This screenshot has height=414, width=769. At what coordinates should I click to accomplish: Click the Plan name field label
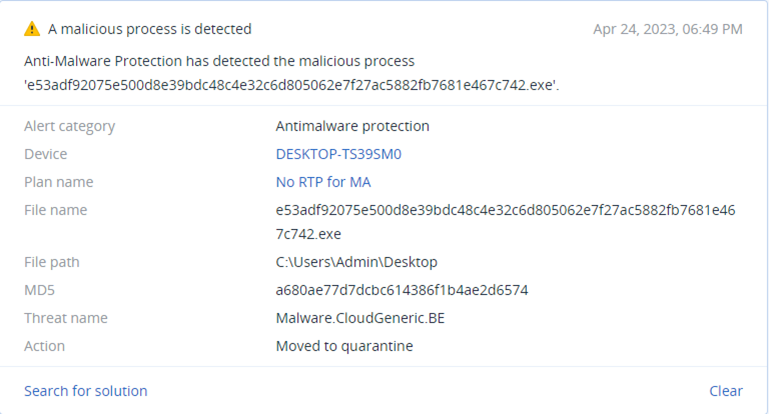pos(59,182)
